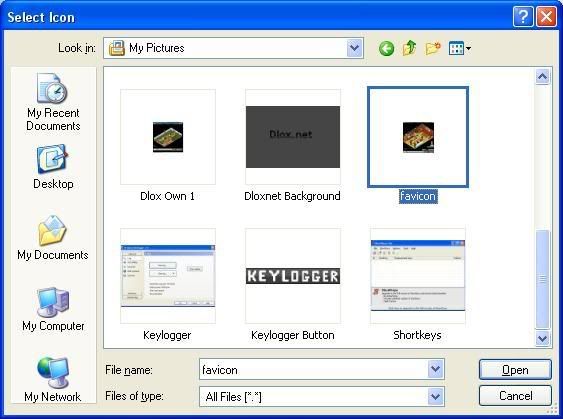563x419 pixels.
Task: Open My Recent Documents in the places bar
Action: click(x=53, y=102)
